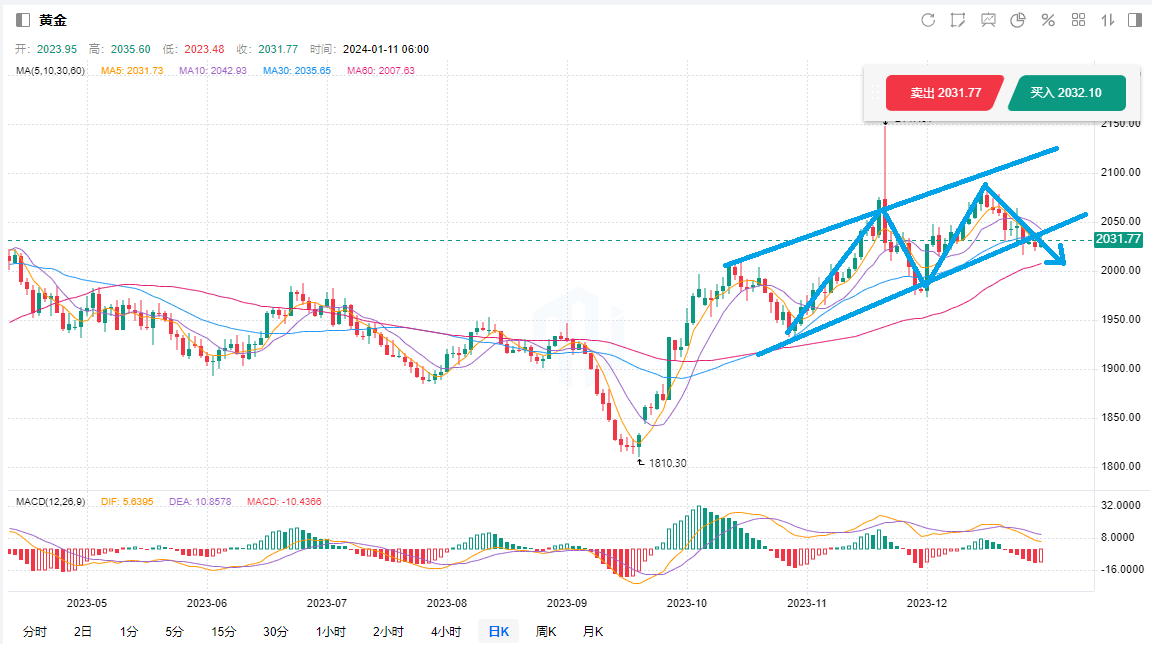This screenshot has height=648, width=1152.
Task: Click the 2031.77 current price tag on axis
Action: coord(1117,239)
